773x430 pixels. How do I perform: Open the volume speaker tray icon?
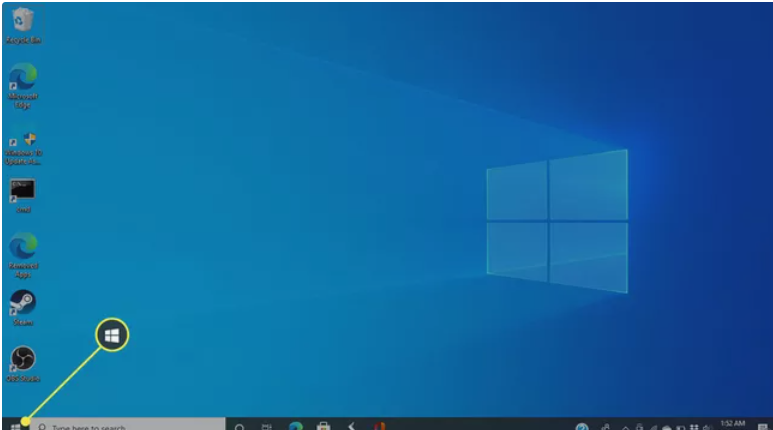708,427
